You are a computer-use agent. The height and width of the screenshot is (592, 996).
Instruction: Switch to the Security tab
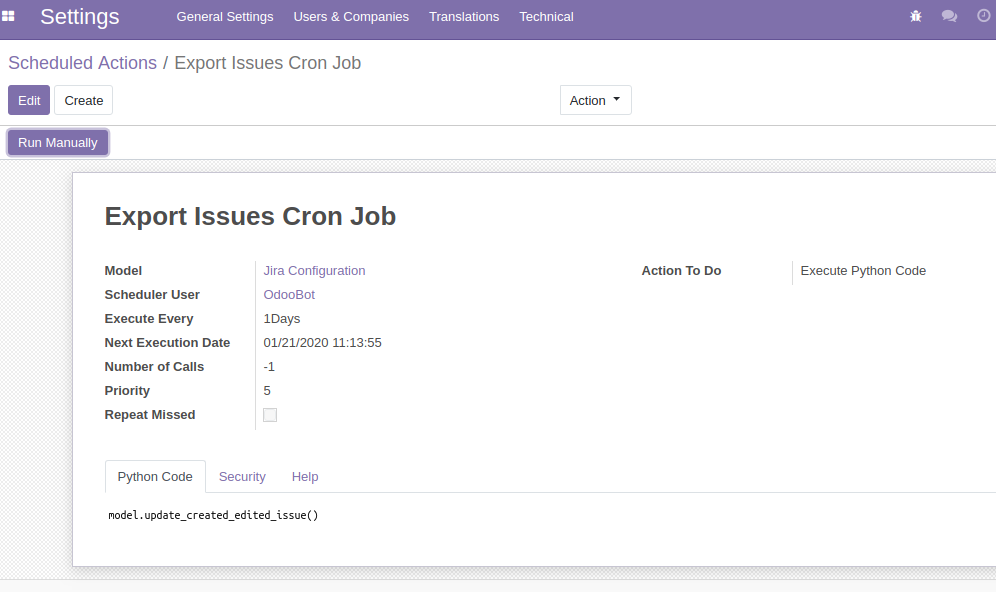tap(242, 477)
